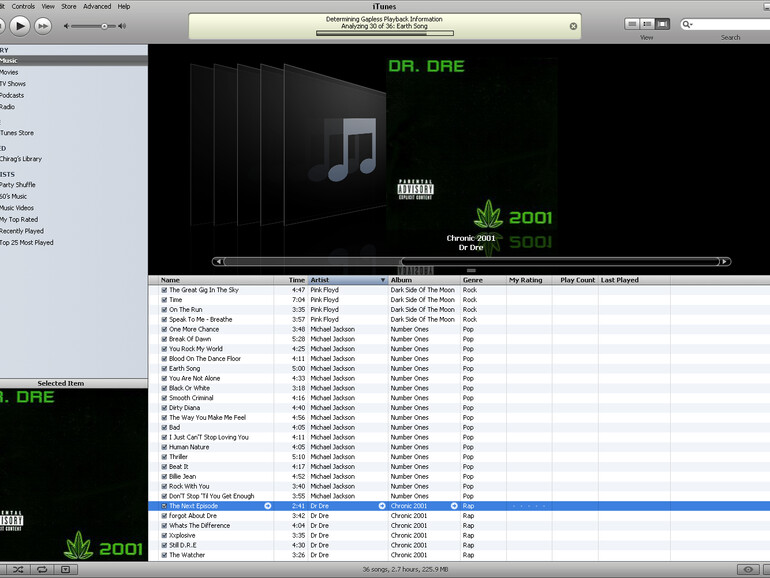This screenshot has height=578, width=770.
Task: Sort by Album column header
Action: tap(424, 280)
